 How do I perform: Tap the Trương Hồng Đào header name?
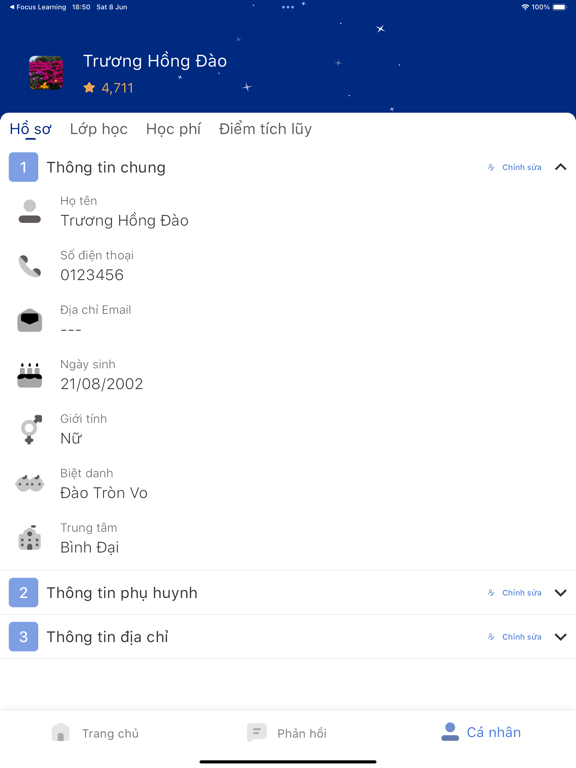coord(155,61)
